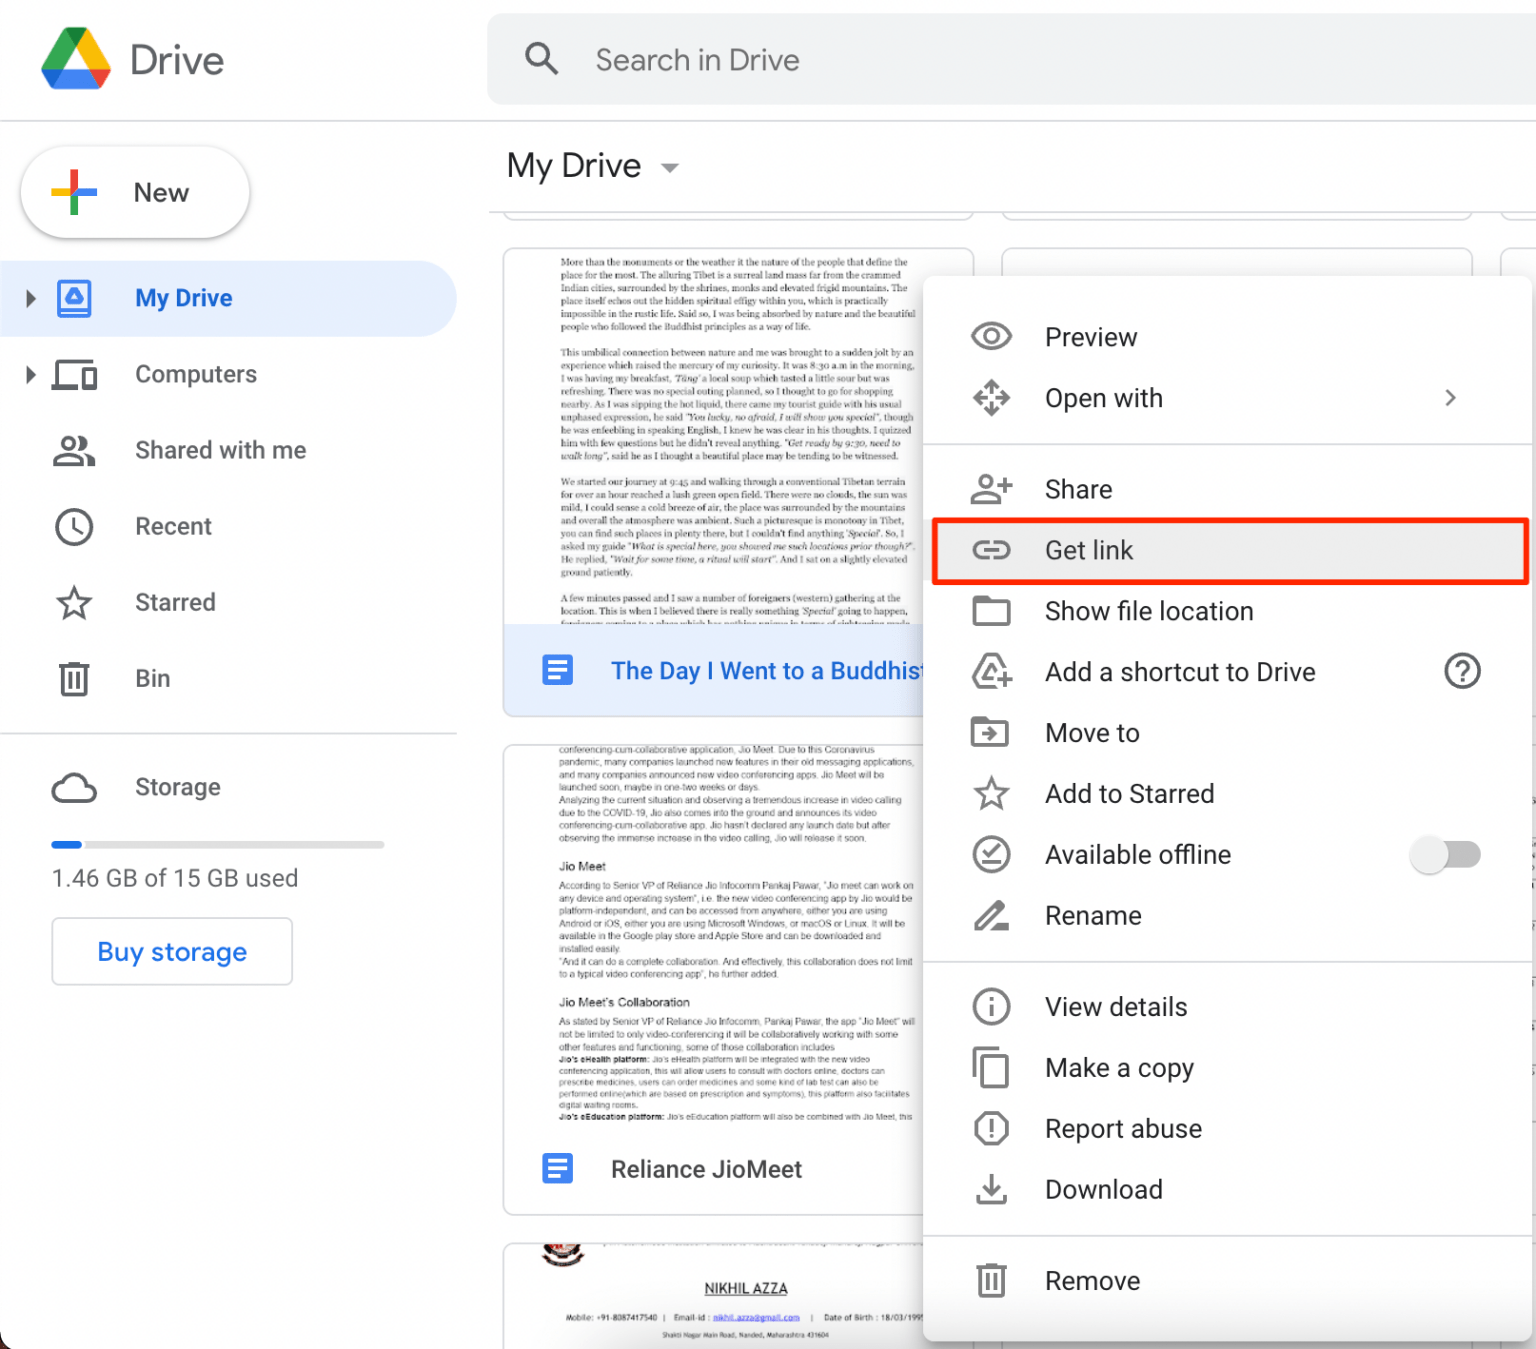This screenshot has height=1349, width=1536.
Task: Click the storage usage progress bar
Action: pyautogui.click(x=217, y=845)
